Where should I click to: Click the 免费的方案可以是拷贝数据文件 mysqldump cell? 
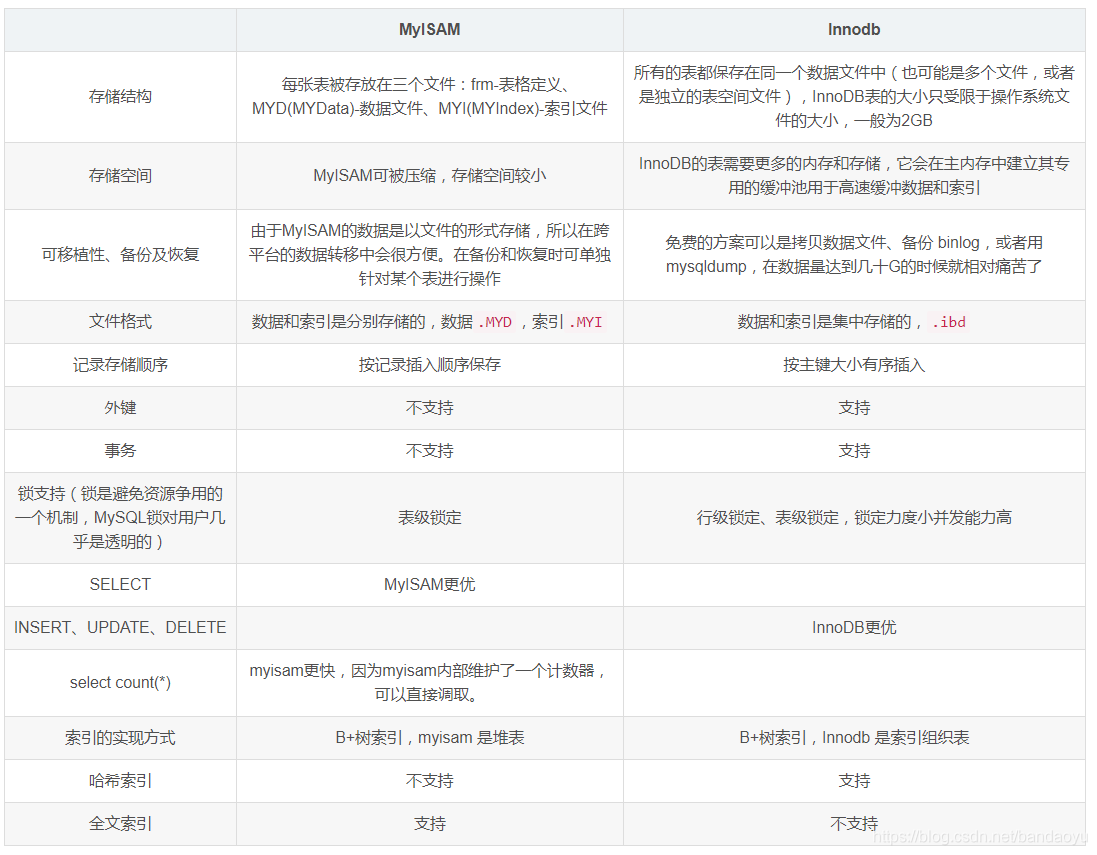point(854,255)
